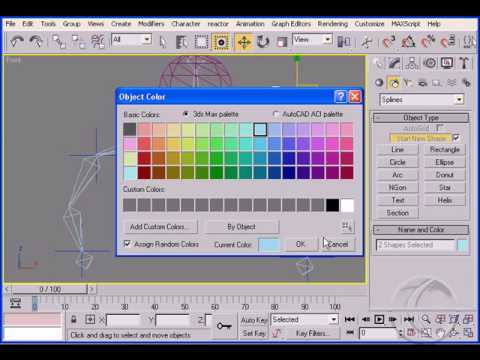Click the Line shape button
Image resolution: width=480 pixels, height=360 pixels.
(x=397, y=150)
